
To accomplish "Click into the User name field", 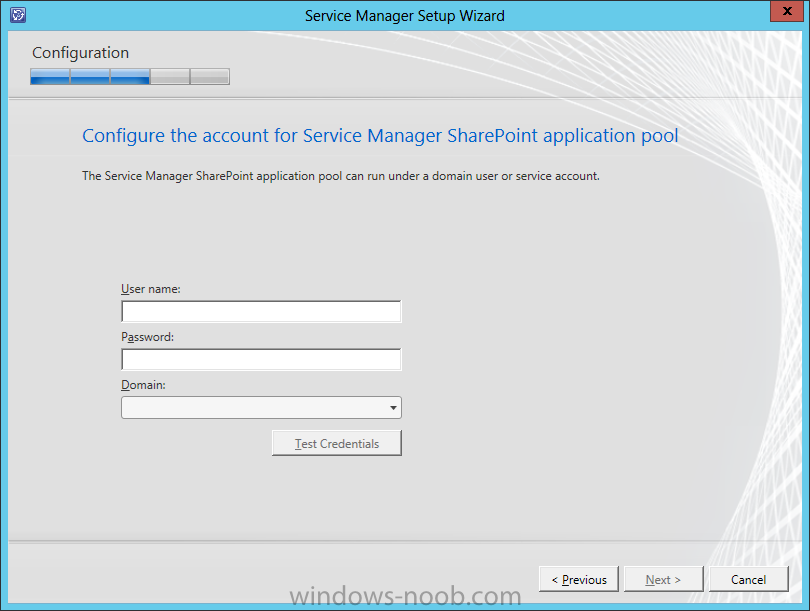I will tap(261, 311).
